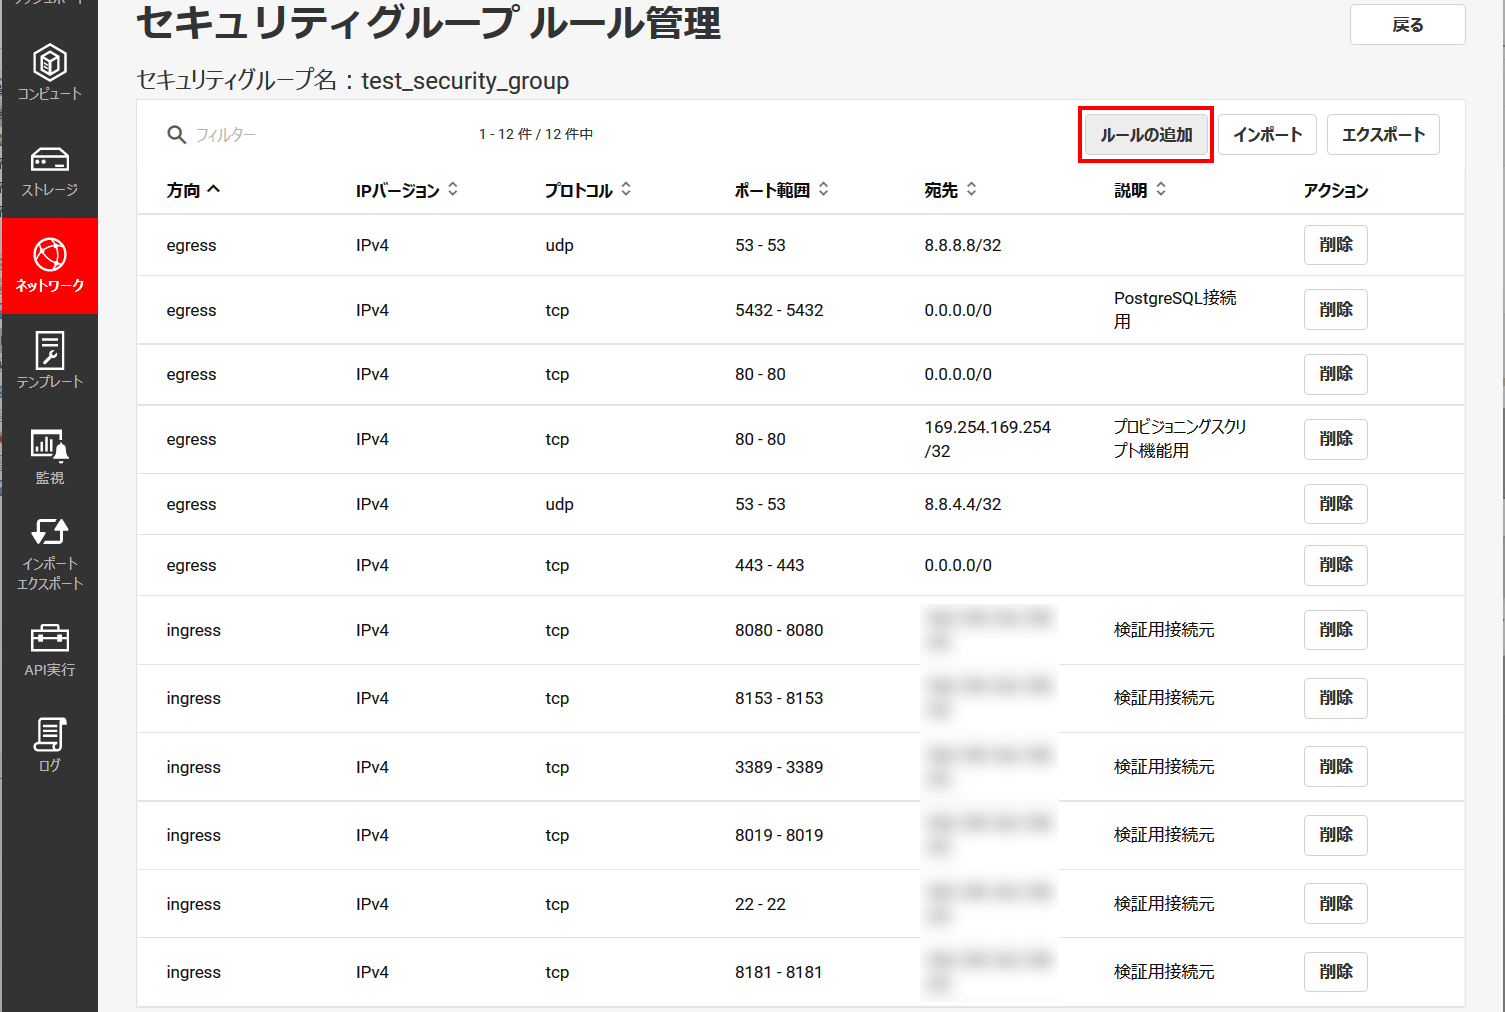Screen dimensions: 1505x1012
Task: Click the ルールの追加 button
Action: 1146,135
